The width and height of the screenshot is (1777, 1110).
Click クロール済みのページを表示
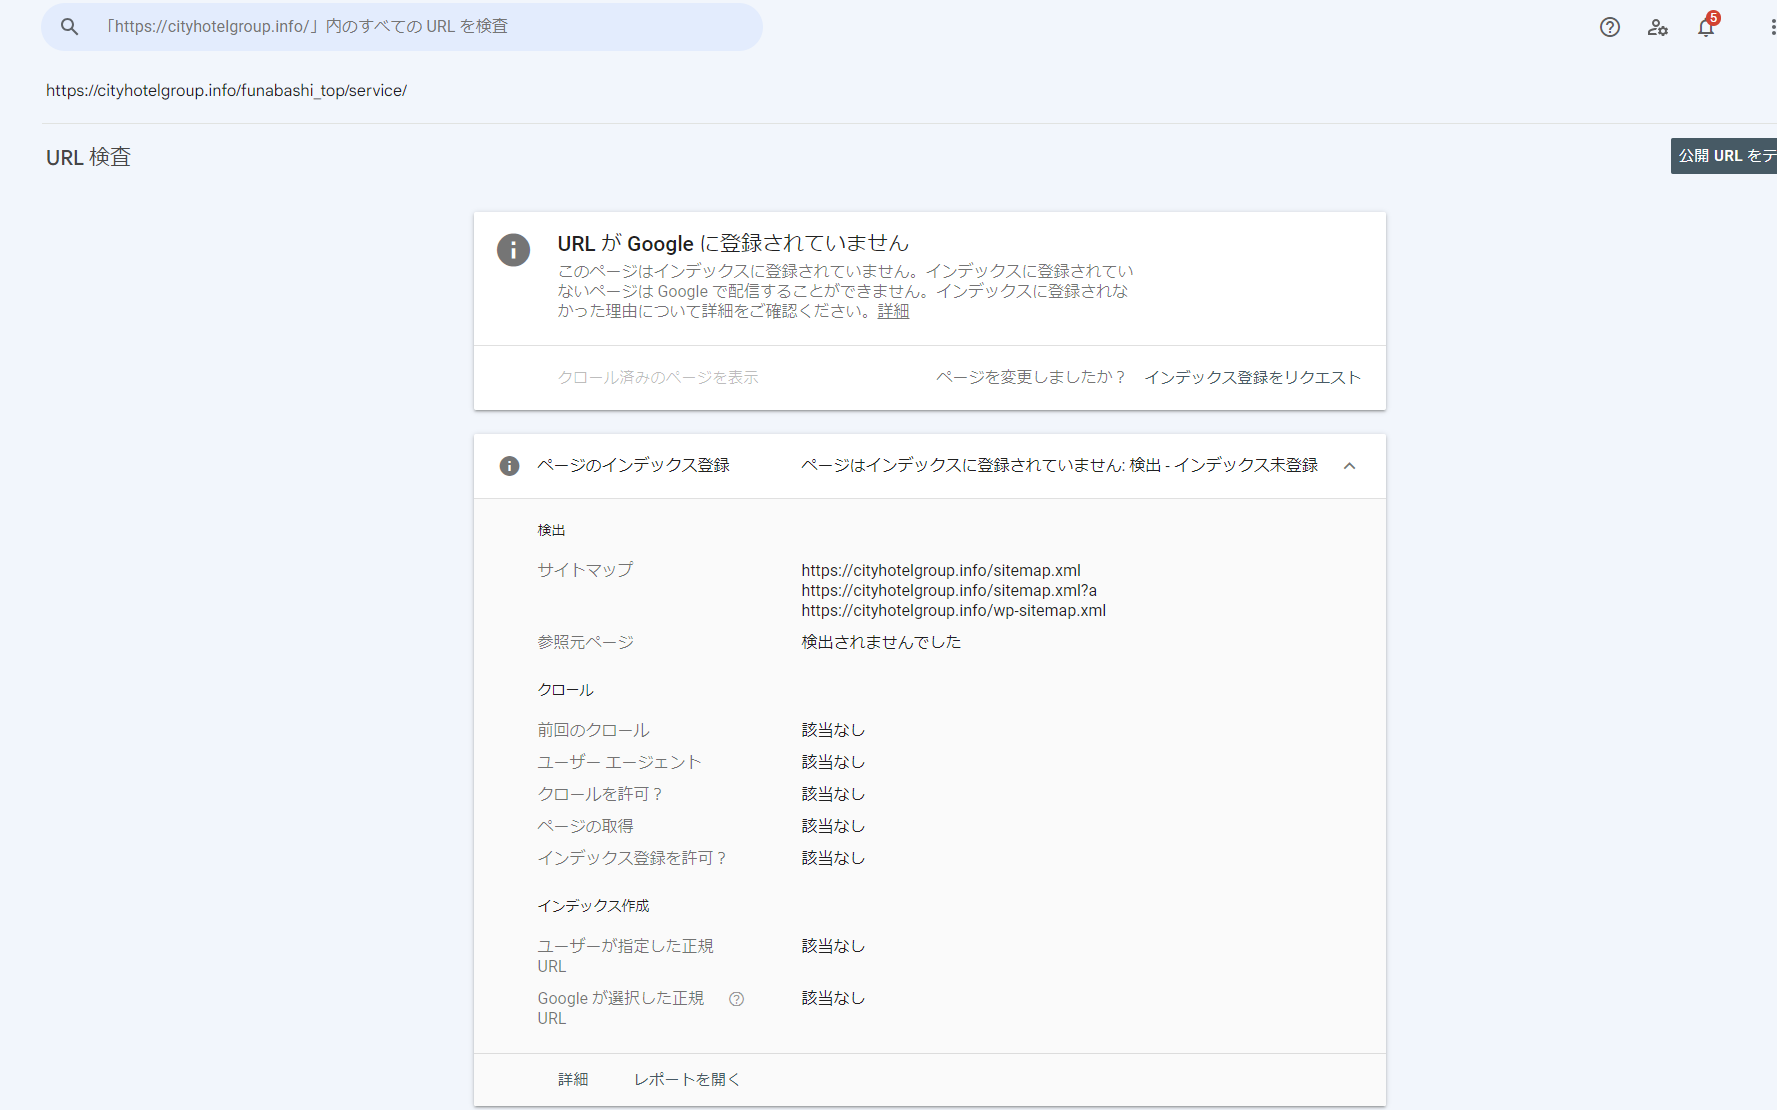(658, 377)
